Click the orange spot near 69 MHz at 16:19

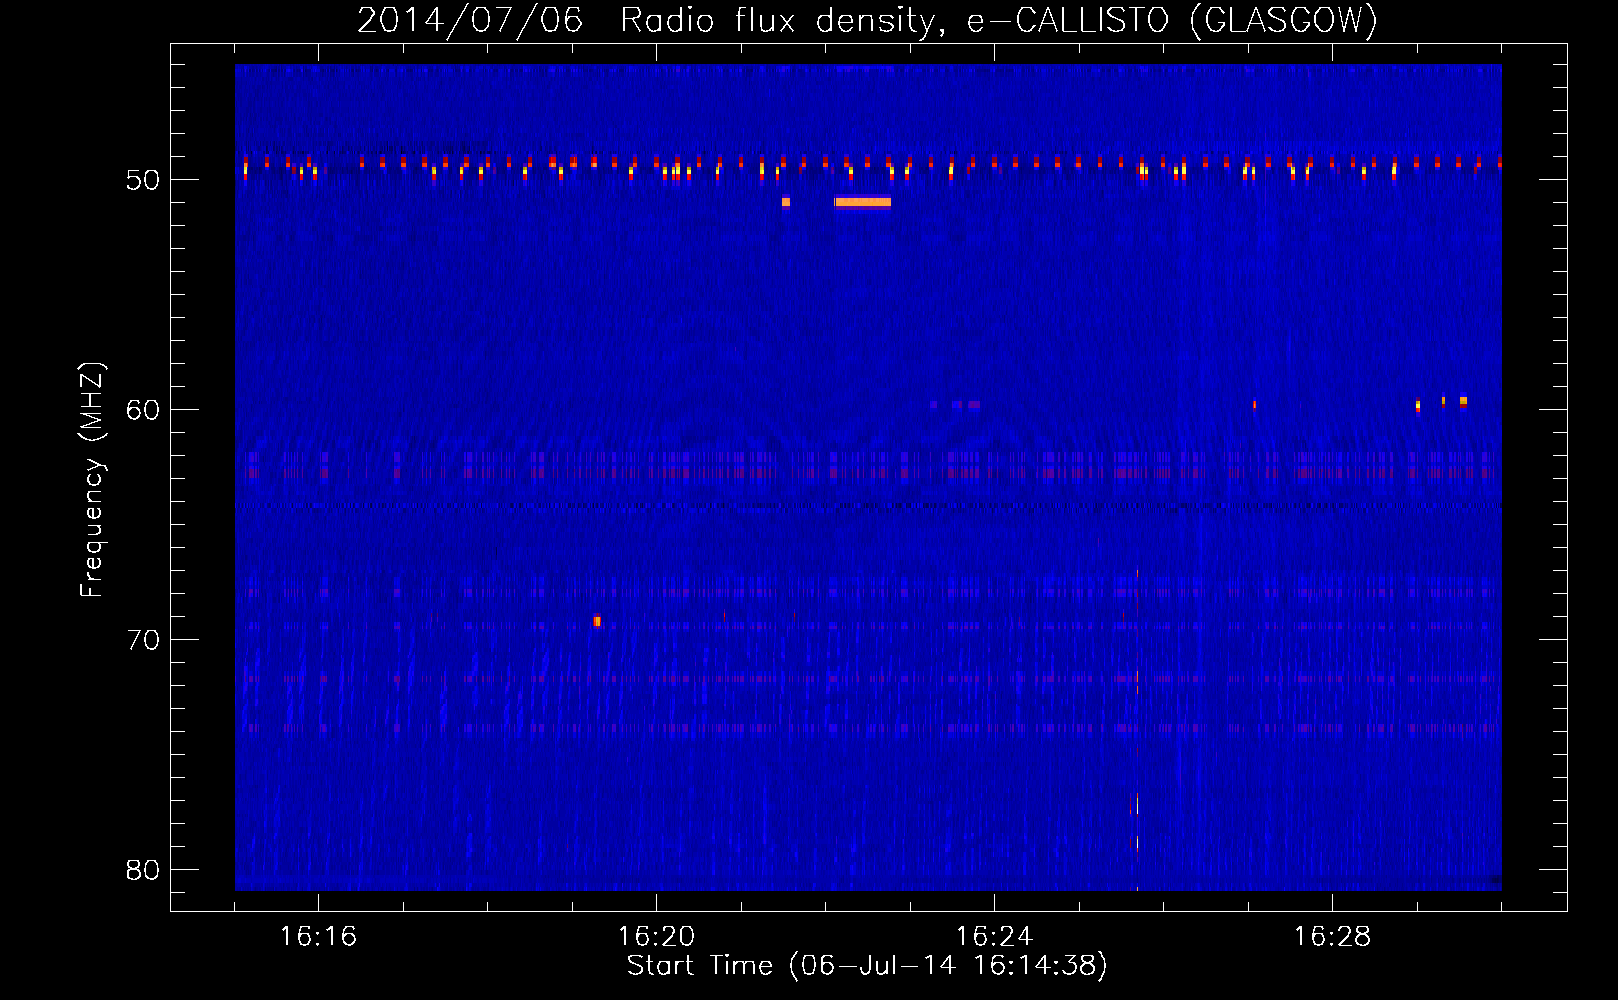[597, 621]
